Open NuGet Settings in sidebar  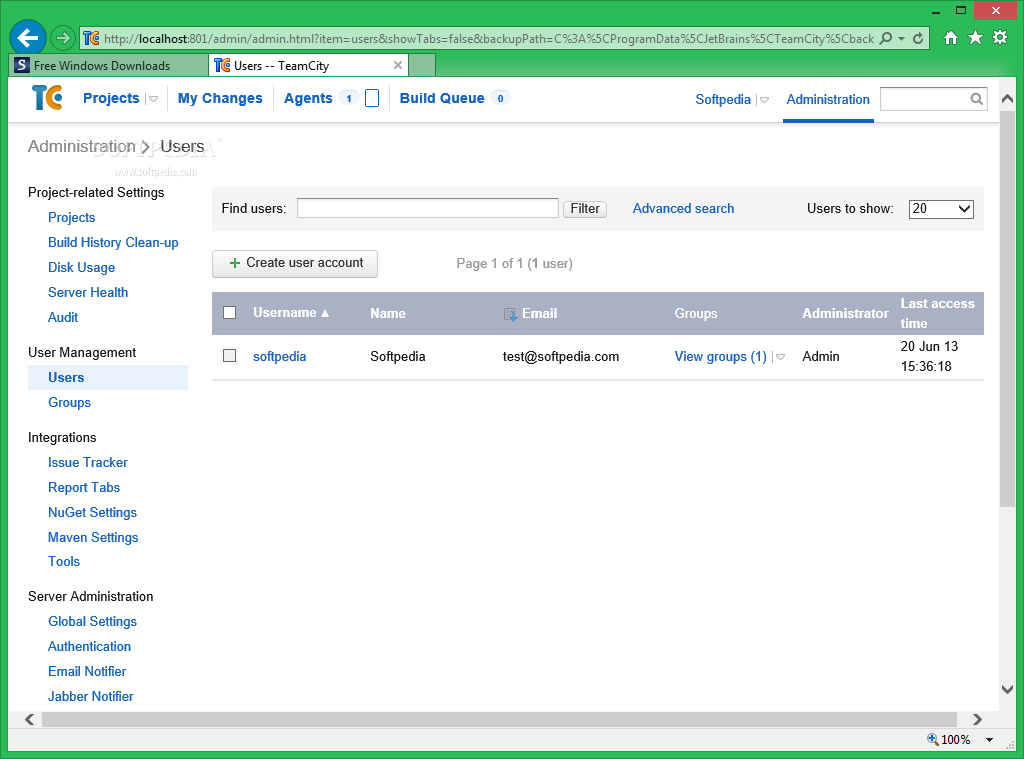pos(92,512)
